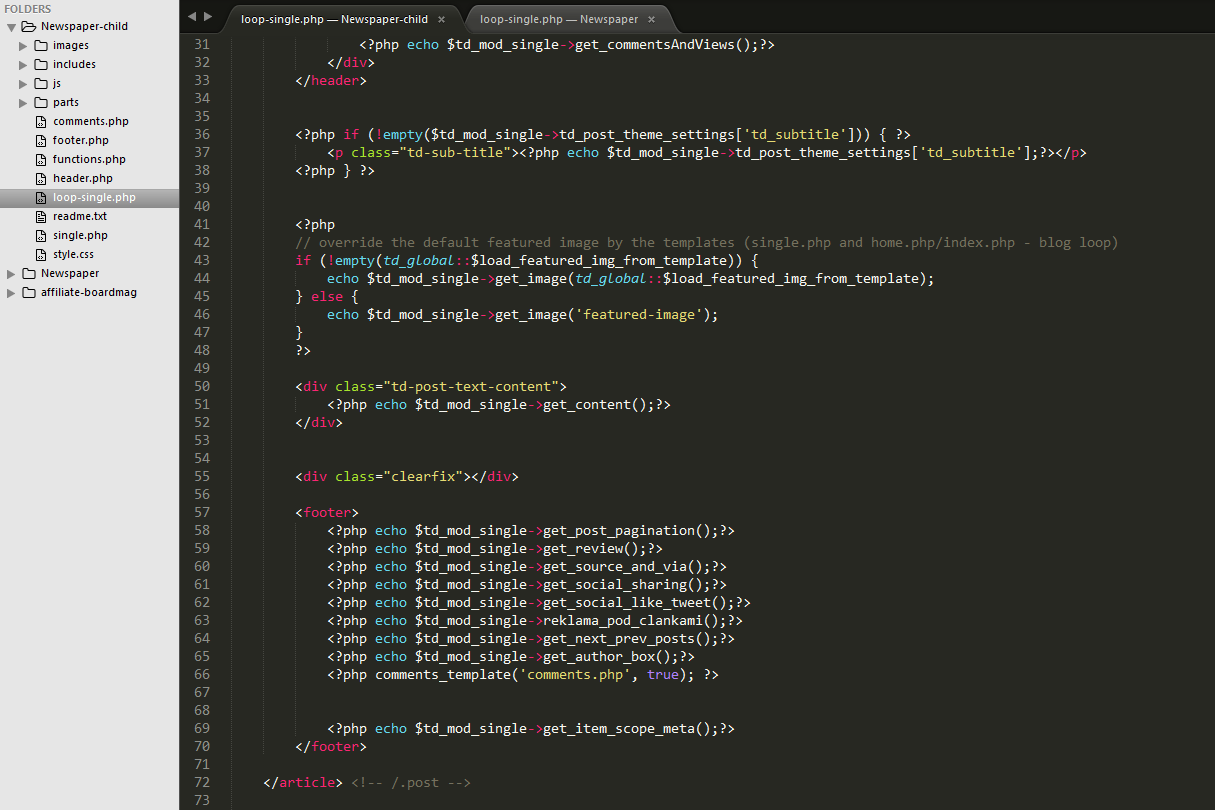Open style.css from the sidebar

[x=73, y=255]
